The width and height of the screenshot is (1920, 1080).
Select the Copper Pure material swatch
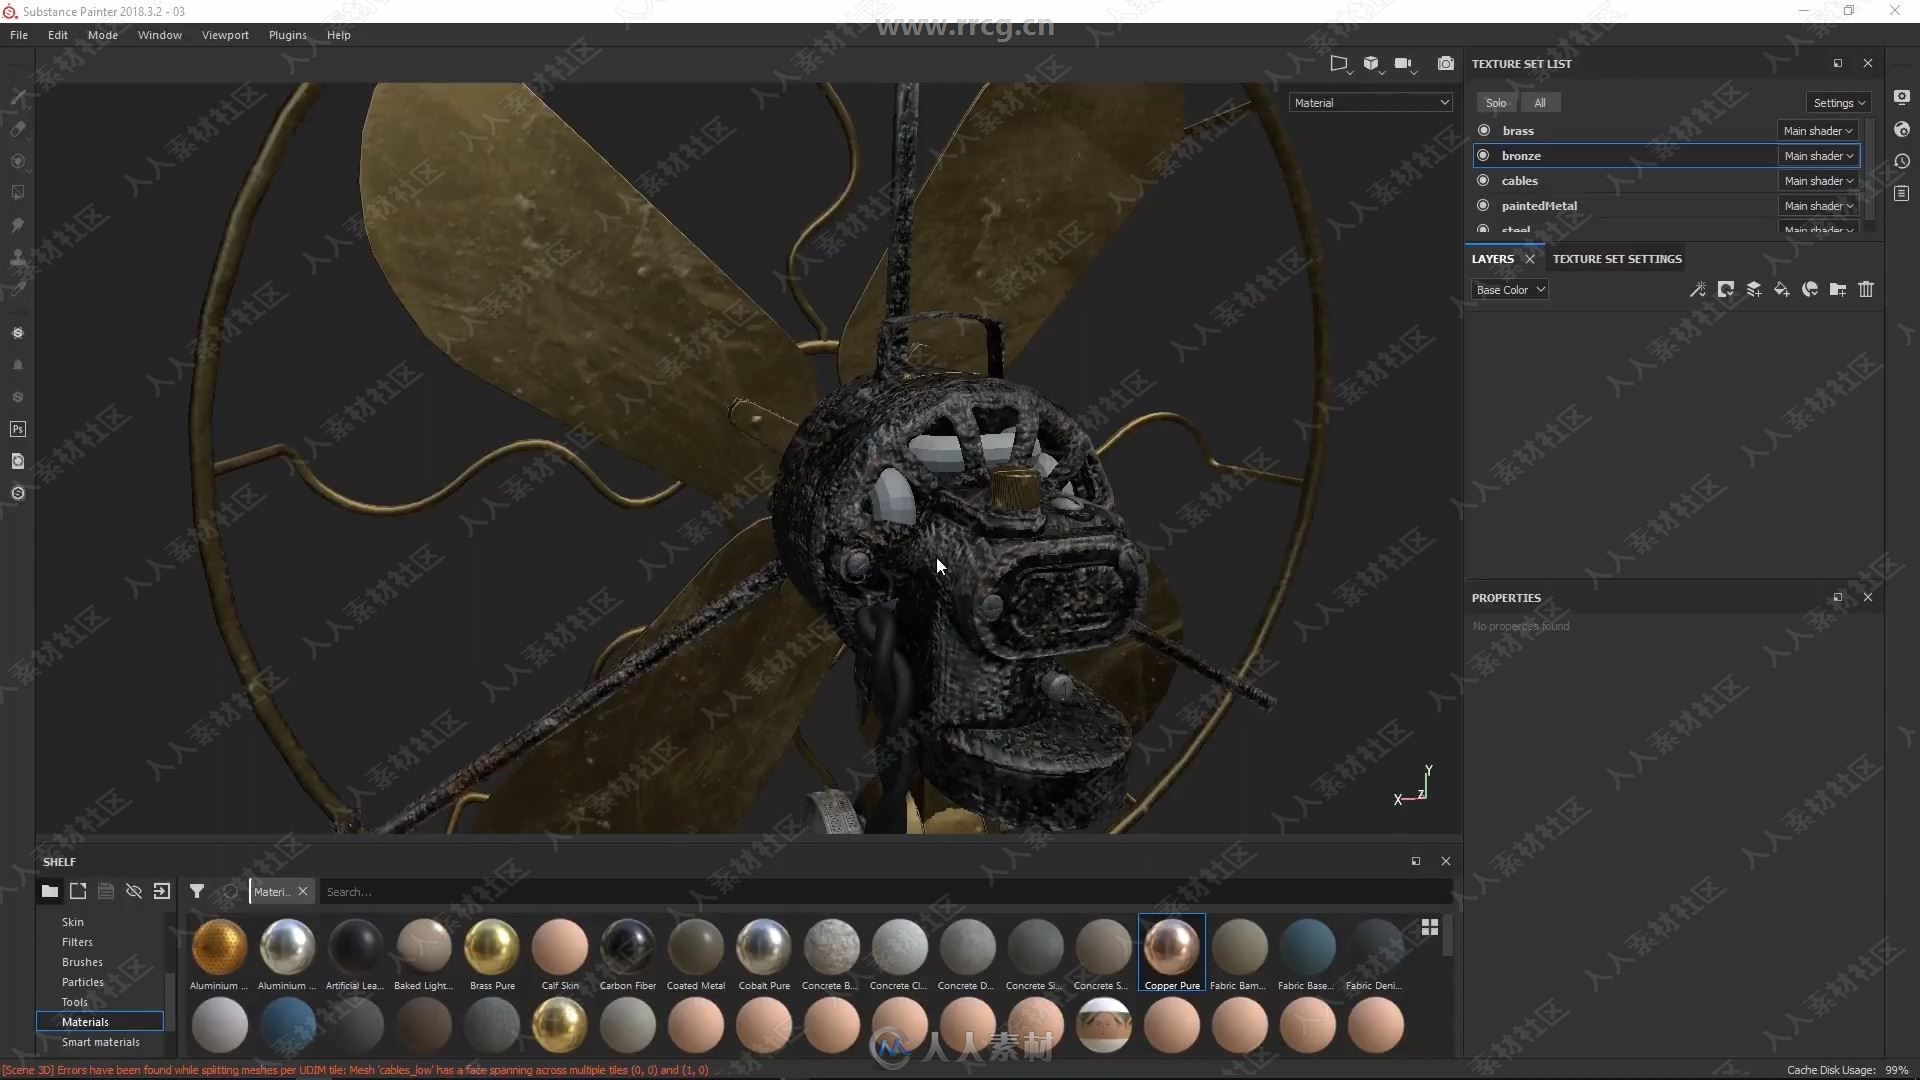1172,947
